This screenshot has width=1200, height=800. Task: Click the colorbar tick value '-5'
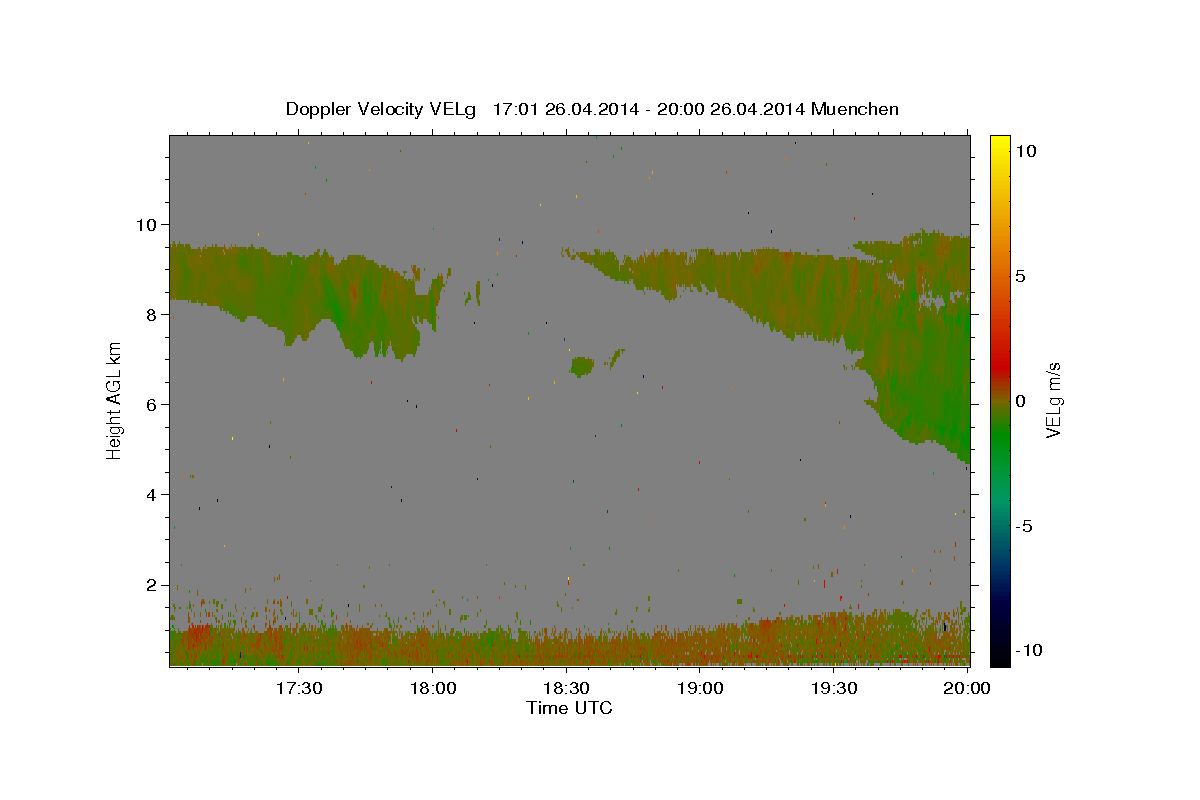pyautogui.click(x=1022, y=526)
